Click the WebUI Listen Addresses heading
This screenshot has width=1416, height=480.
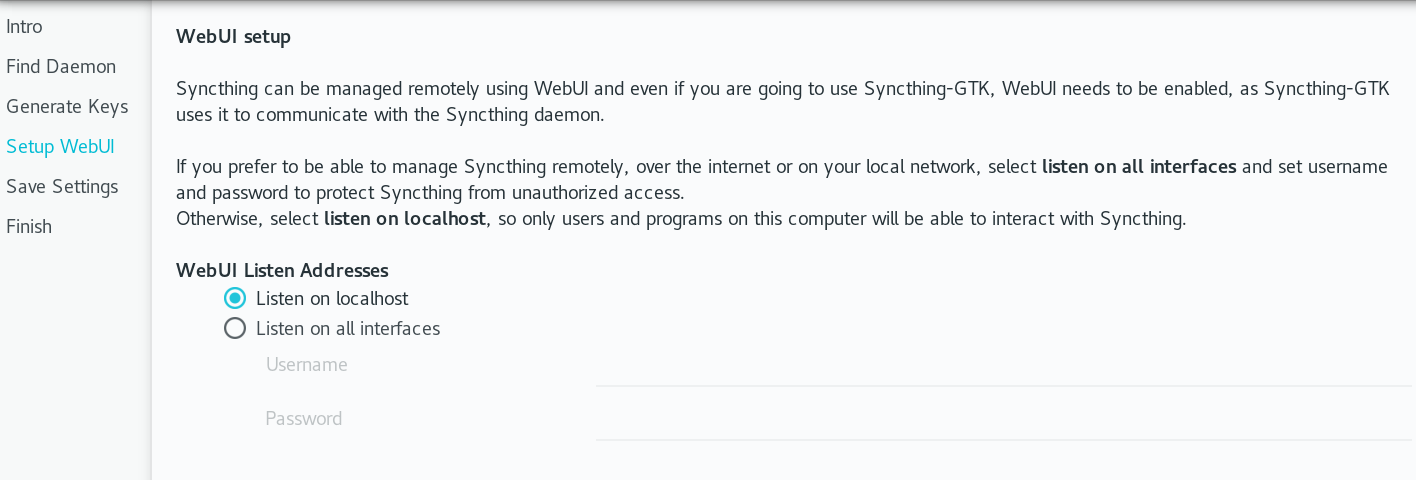[x=282, y=270]
